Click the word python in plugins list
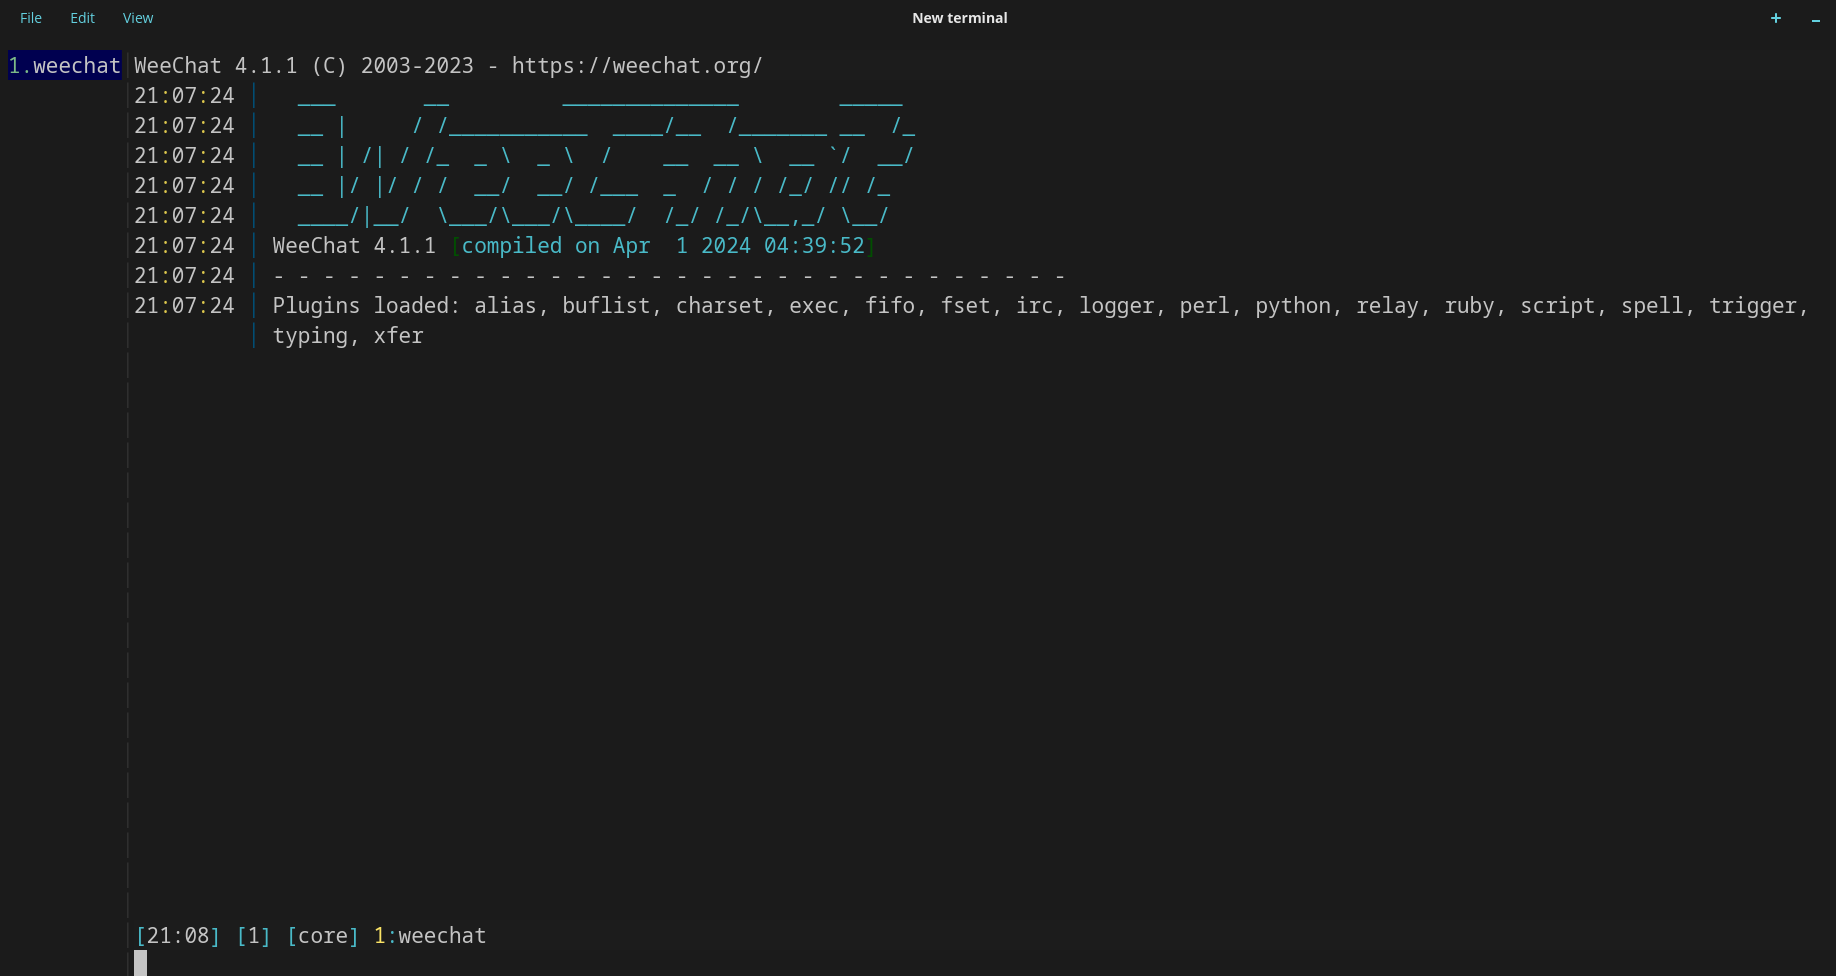The height and width of the screenshot is (976, 1836). point(1294,305)
